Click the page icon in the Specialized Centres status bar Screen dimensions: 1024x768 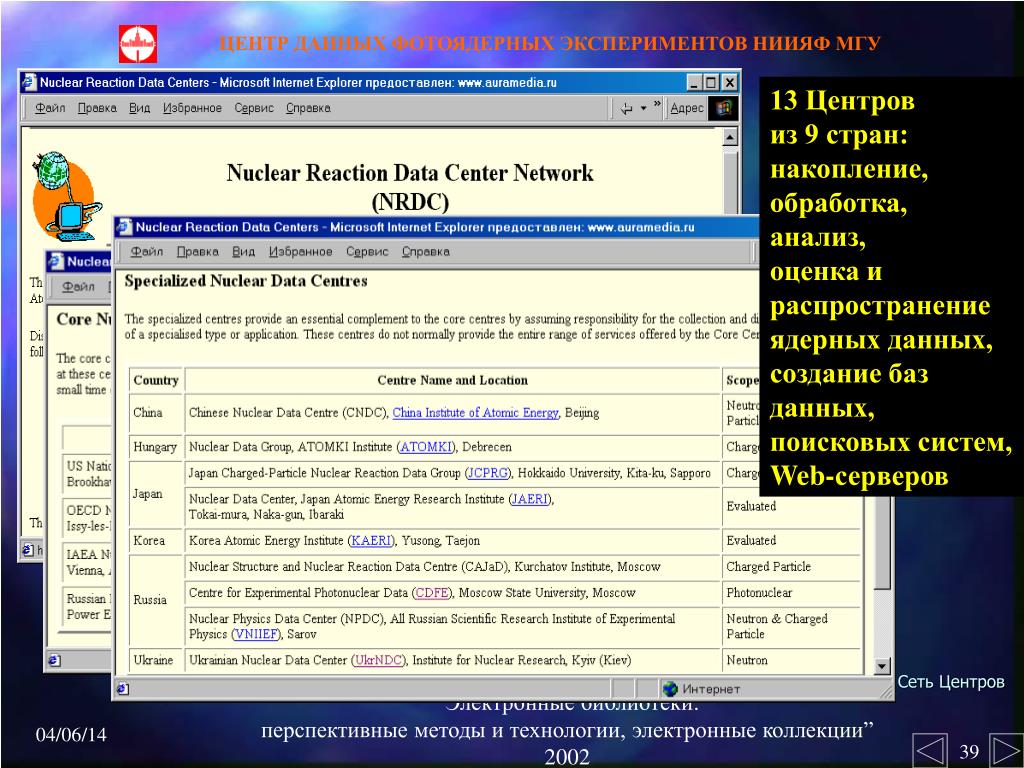pos(123,689)
